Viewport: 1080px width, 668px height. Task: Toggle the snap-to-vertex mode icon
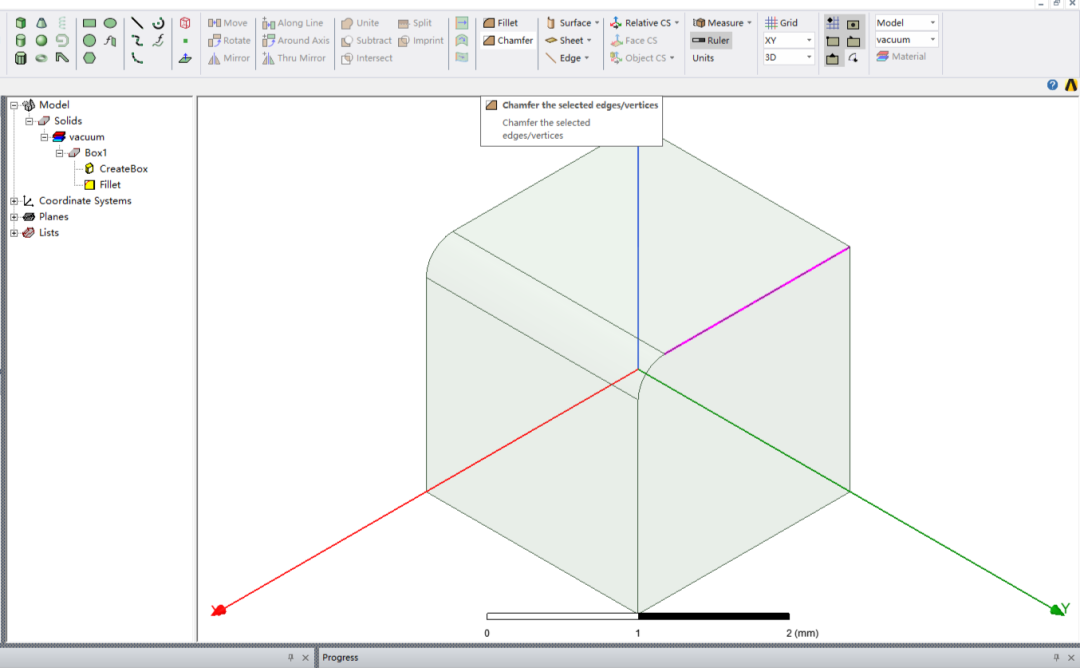coord(833,41)
